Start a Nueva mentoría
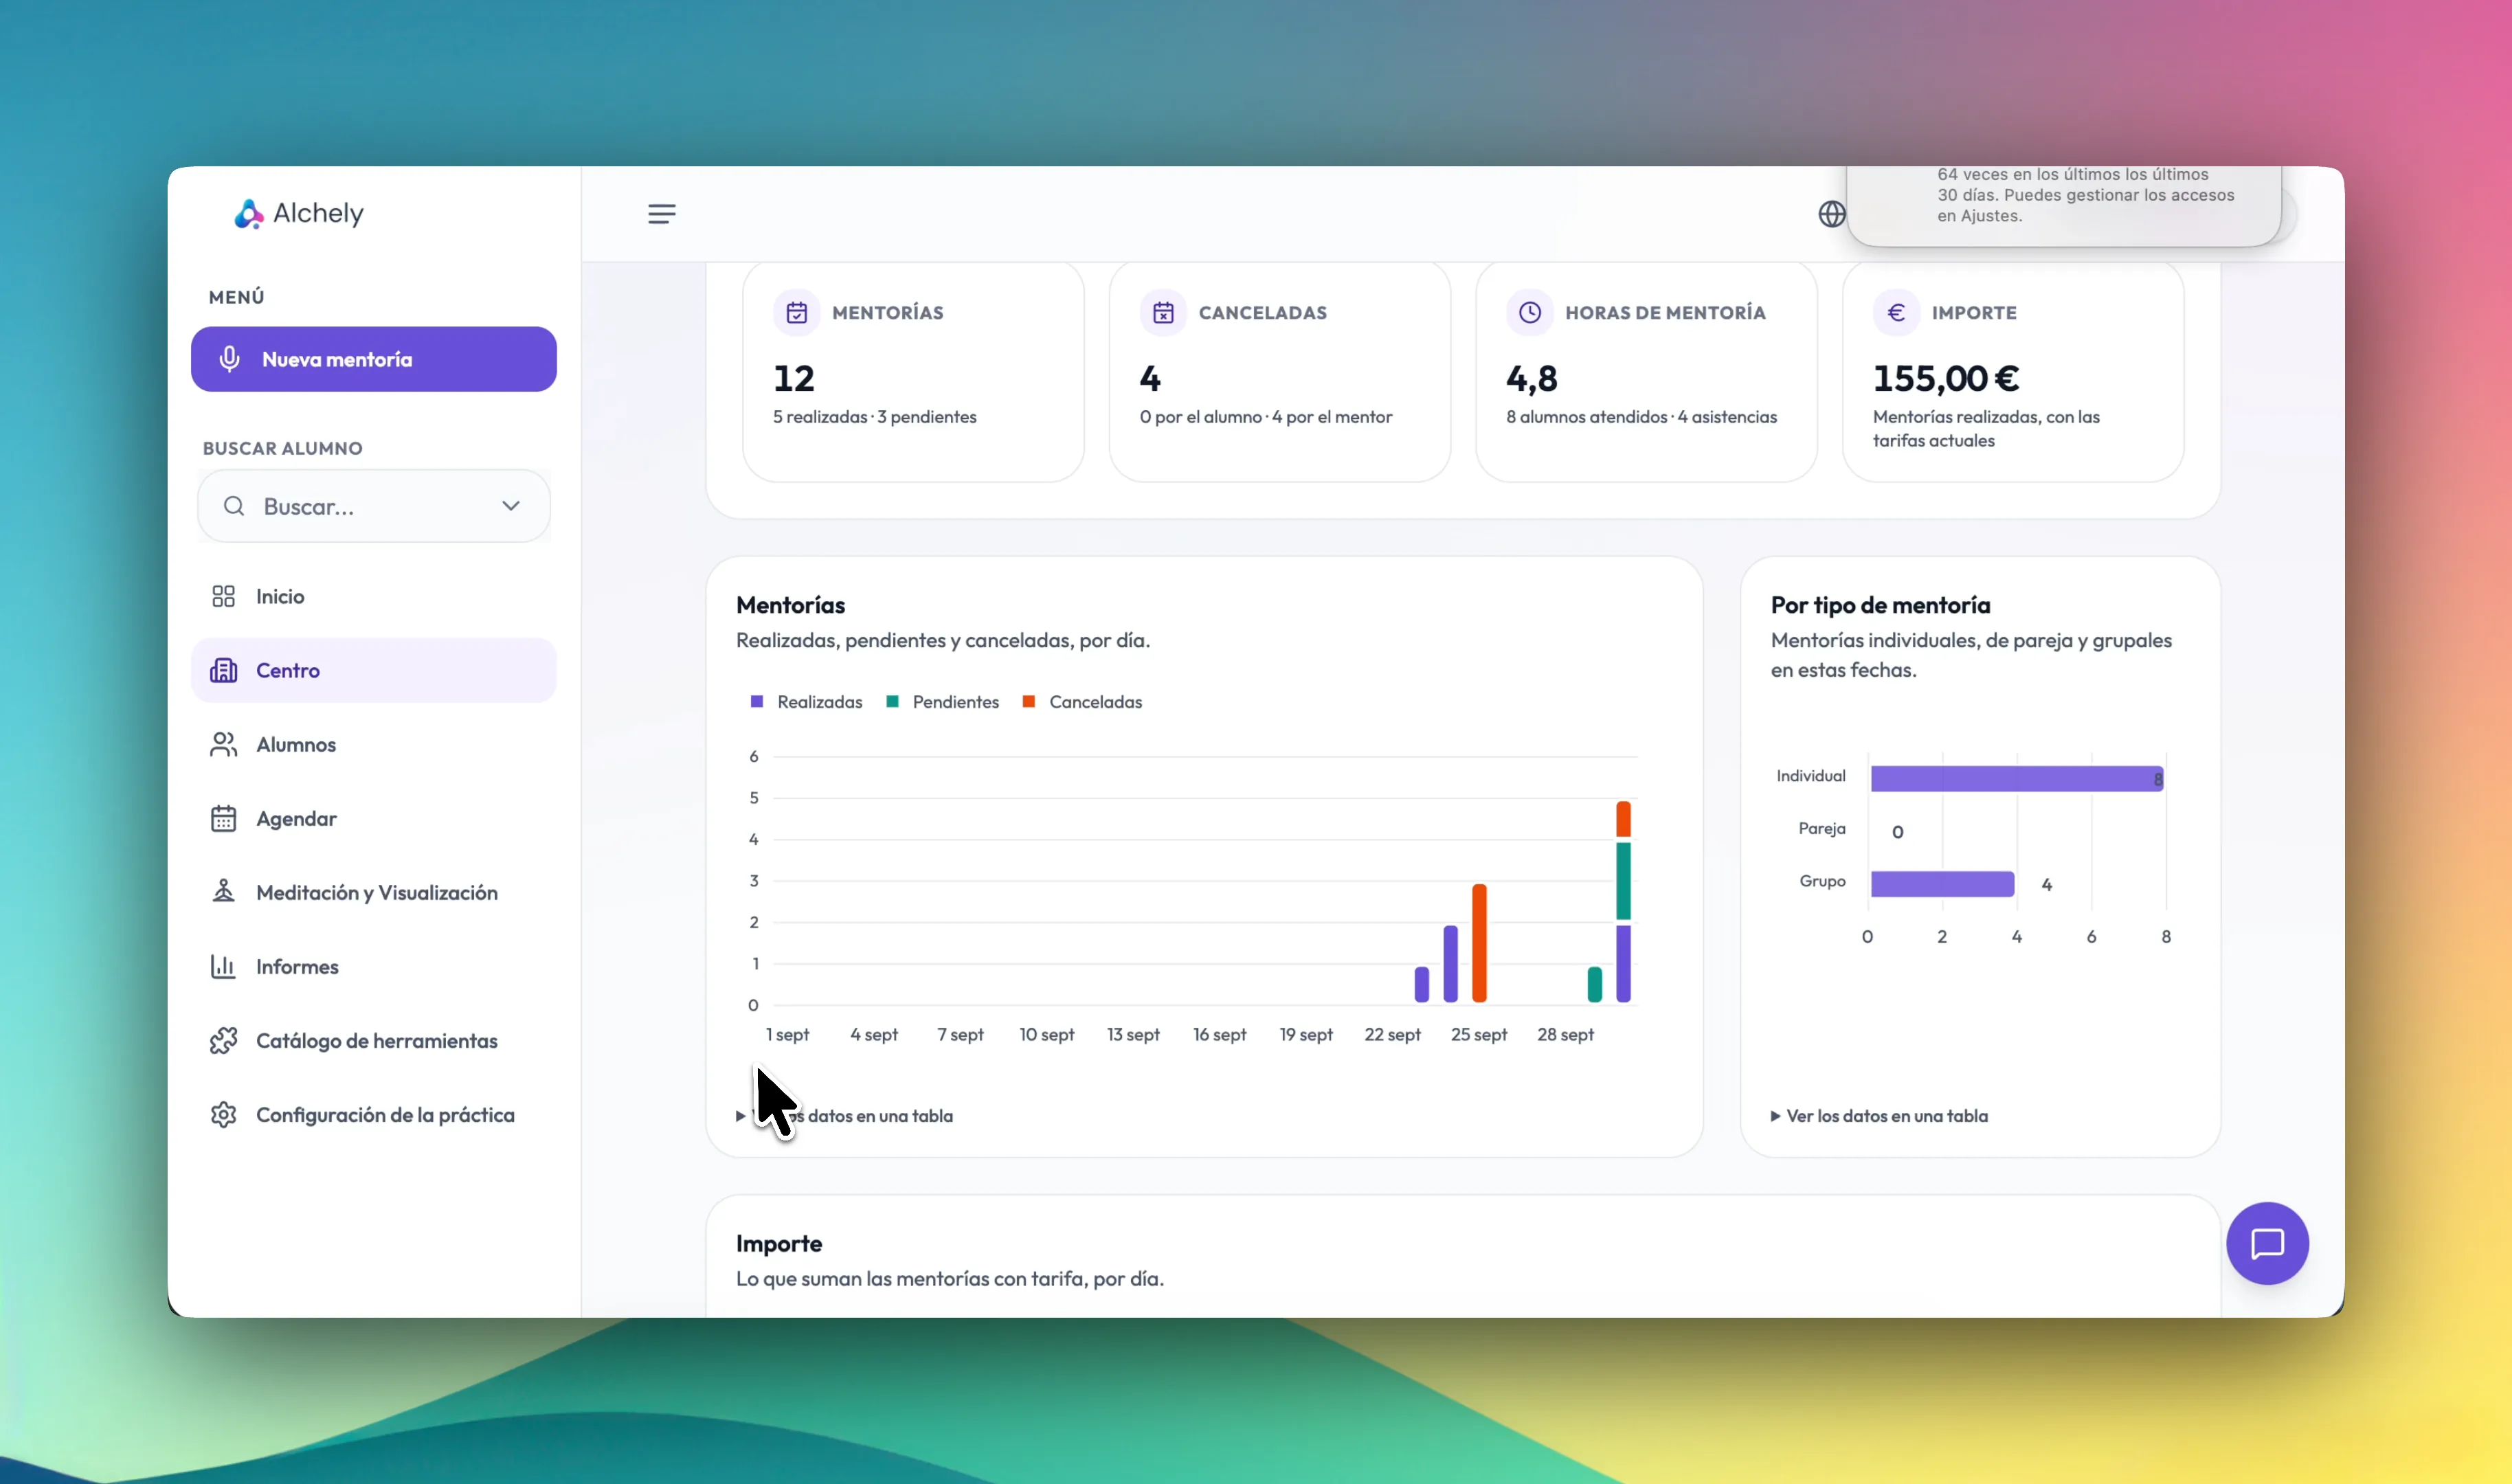 373,359
